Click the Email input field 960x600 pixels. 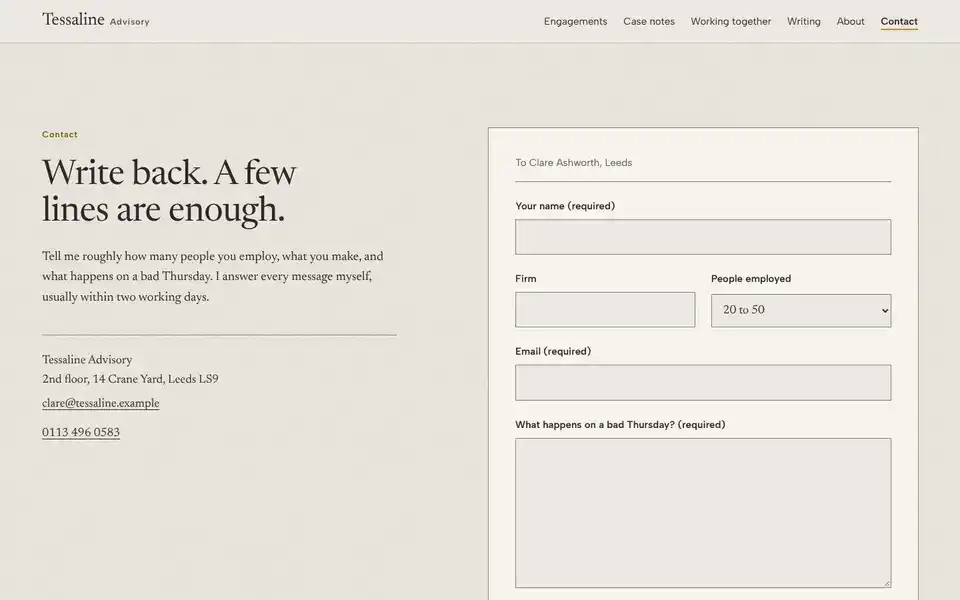click(703, 383)
